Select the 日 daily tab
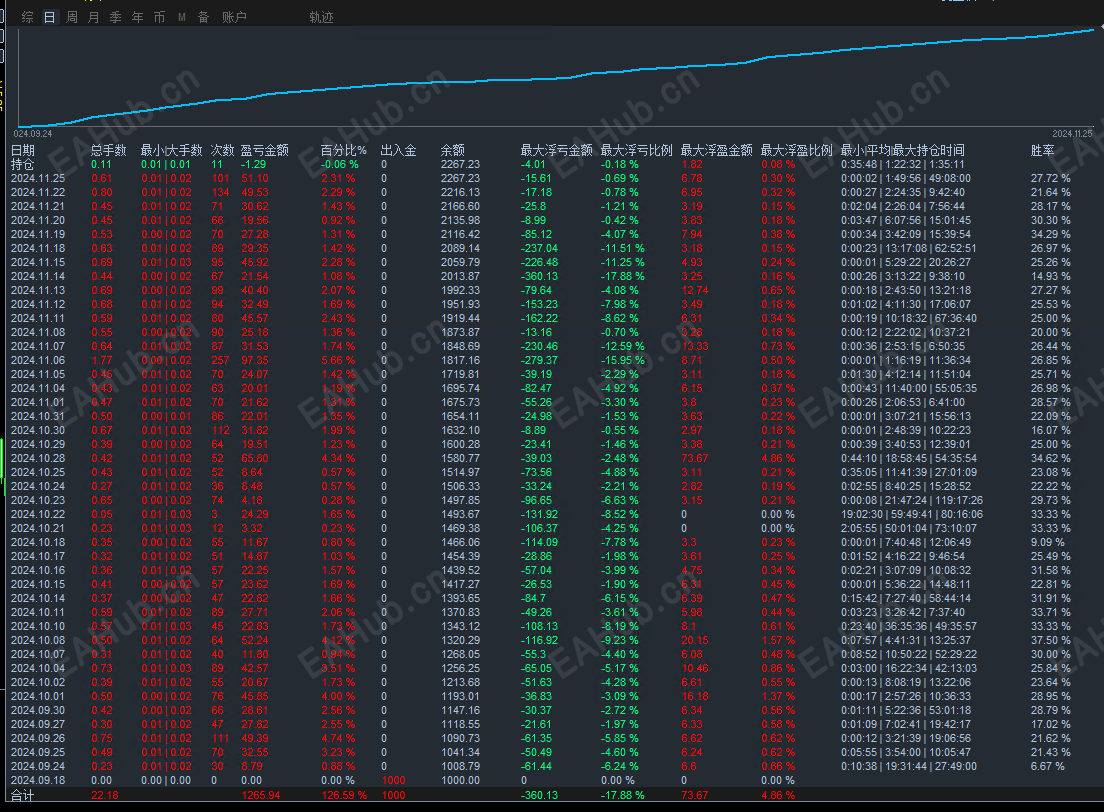Image resolution: width=1104 pixels, height=812 pixels. coord(49,17)
